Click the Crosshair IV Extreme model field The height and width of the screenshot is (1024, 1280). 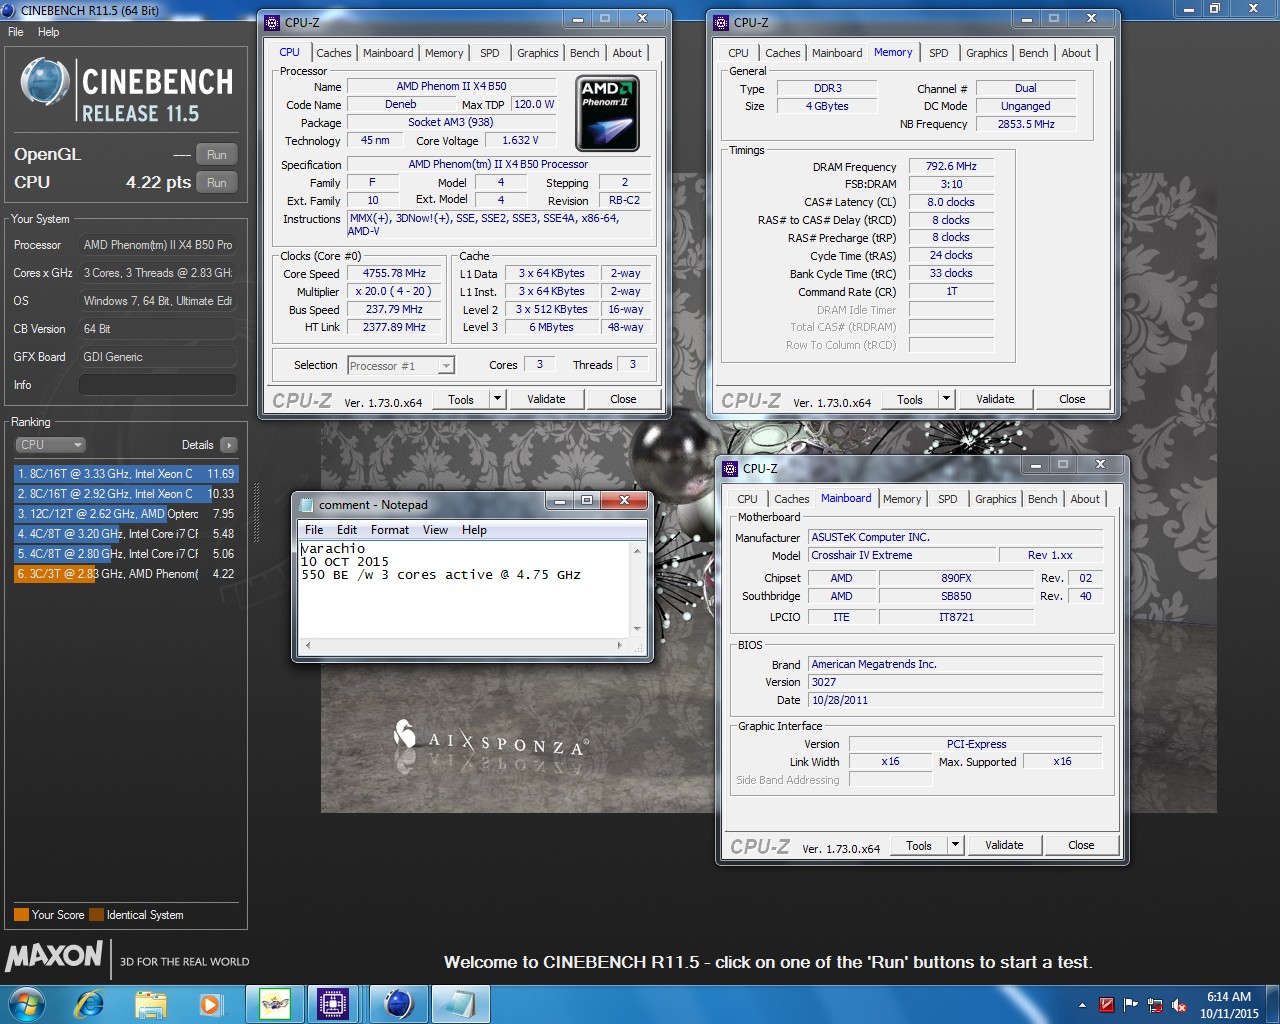[902, 555]
